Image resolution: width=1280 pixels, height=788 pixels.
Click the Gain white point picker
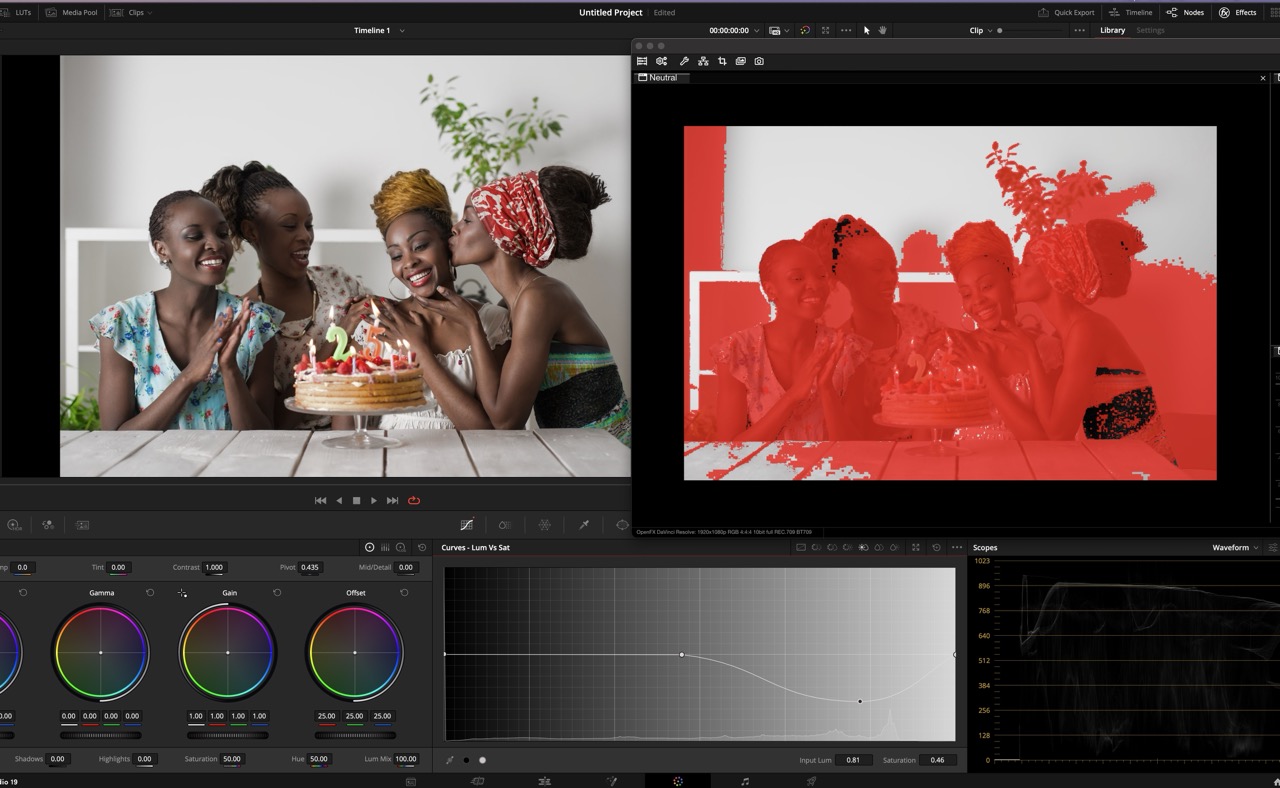pos(182,593)
